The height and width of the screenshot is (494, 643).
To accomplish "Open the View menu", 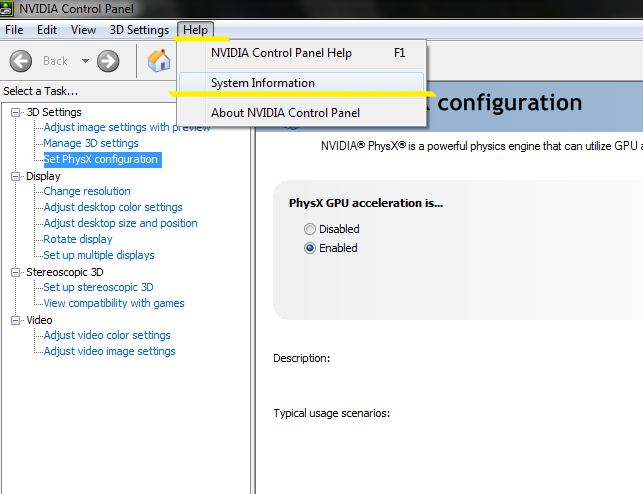I will [x=83, y=30].
